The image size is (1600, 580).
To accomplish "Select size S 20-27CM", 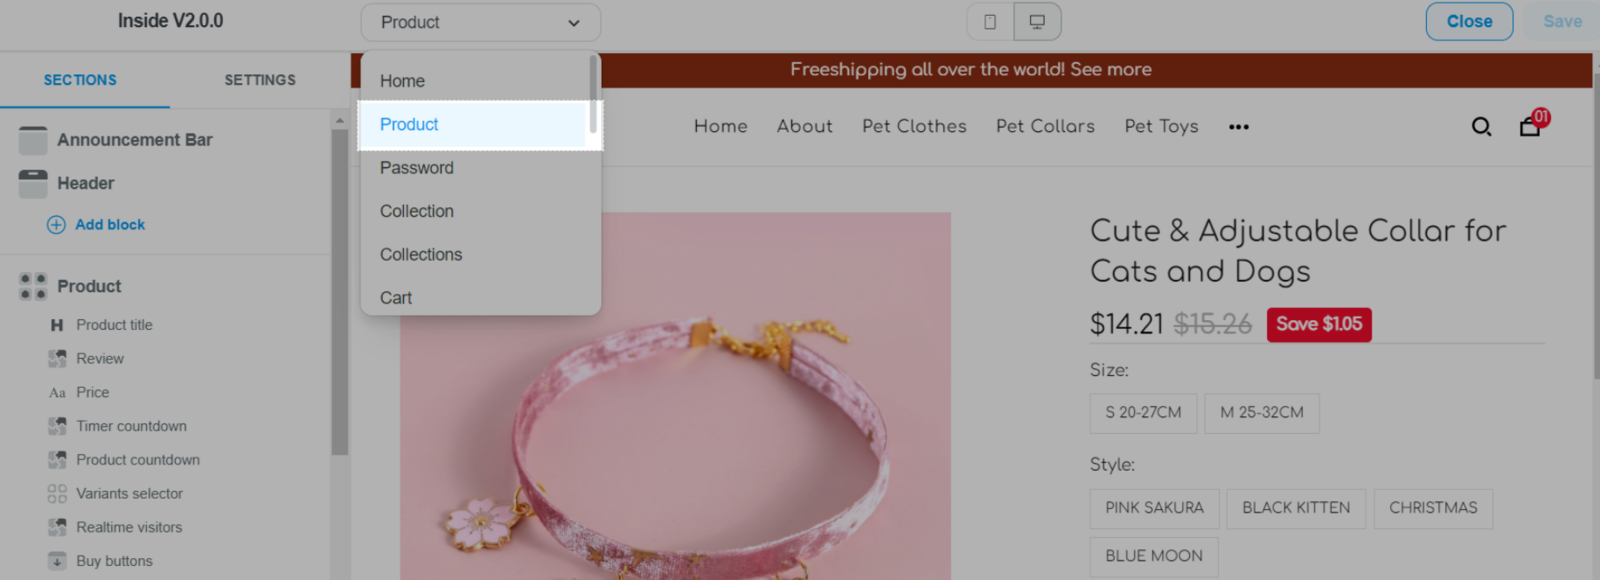I will tap(1143, 413).
